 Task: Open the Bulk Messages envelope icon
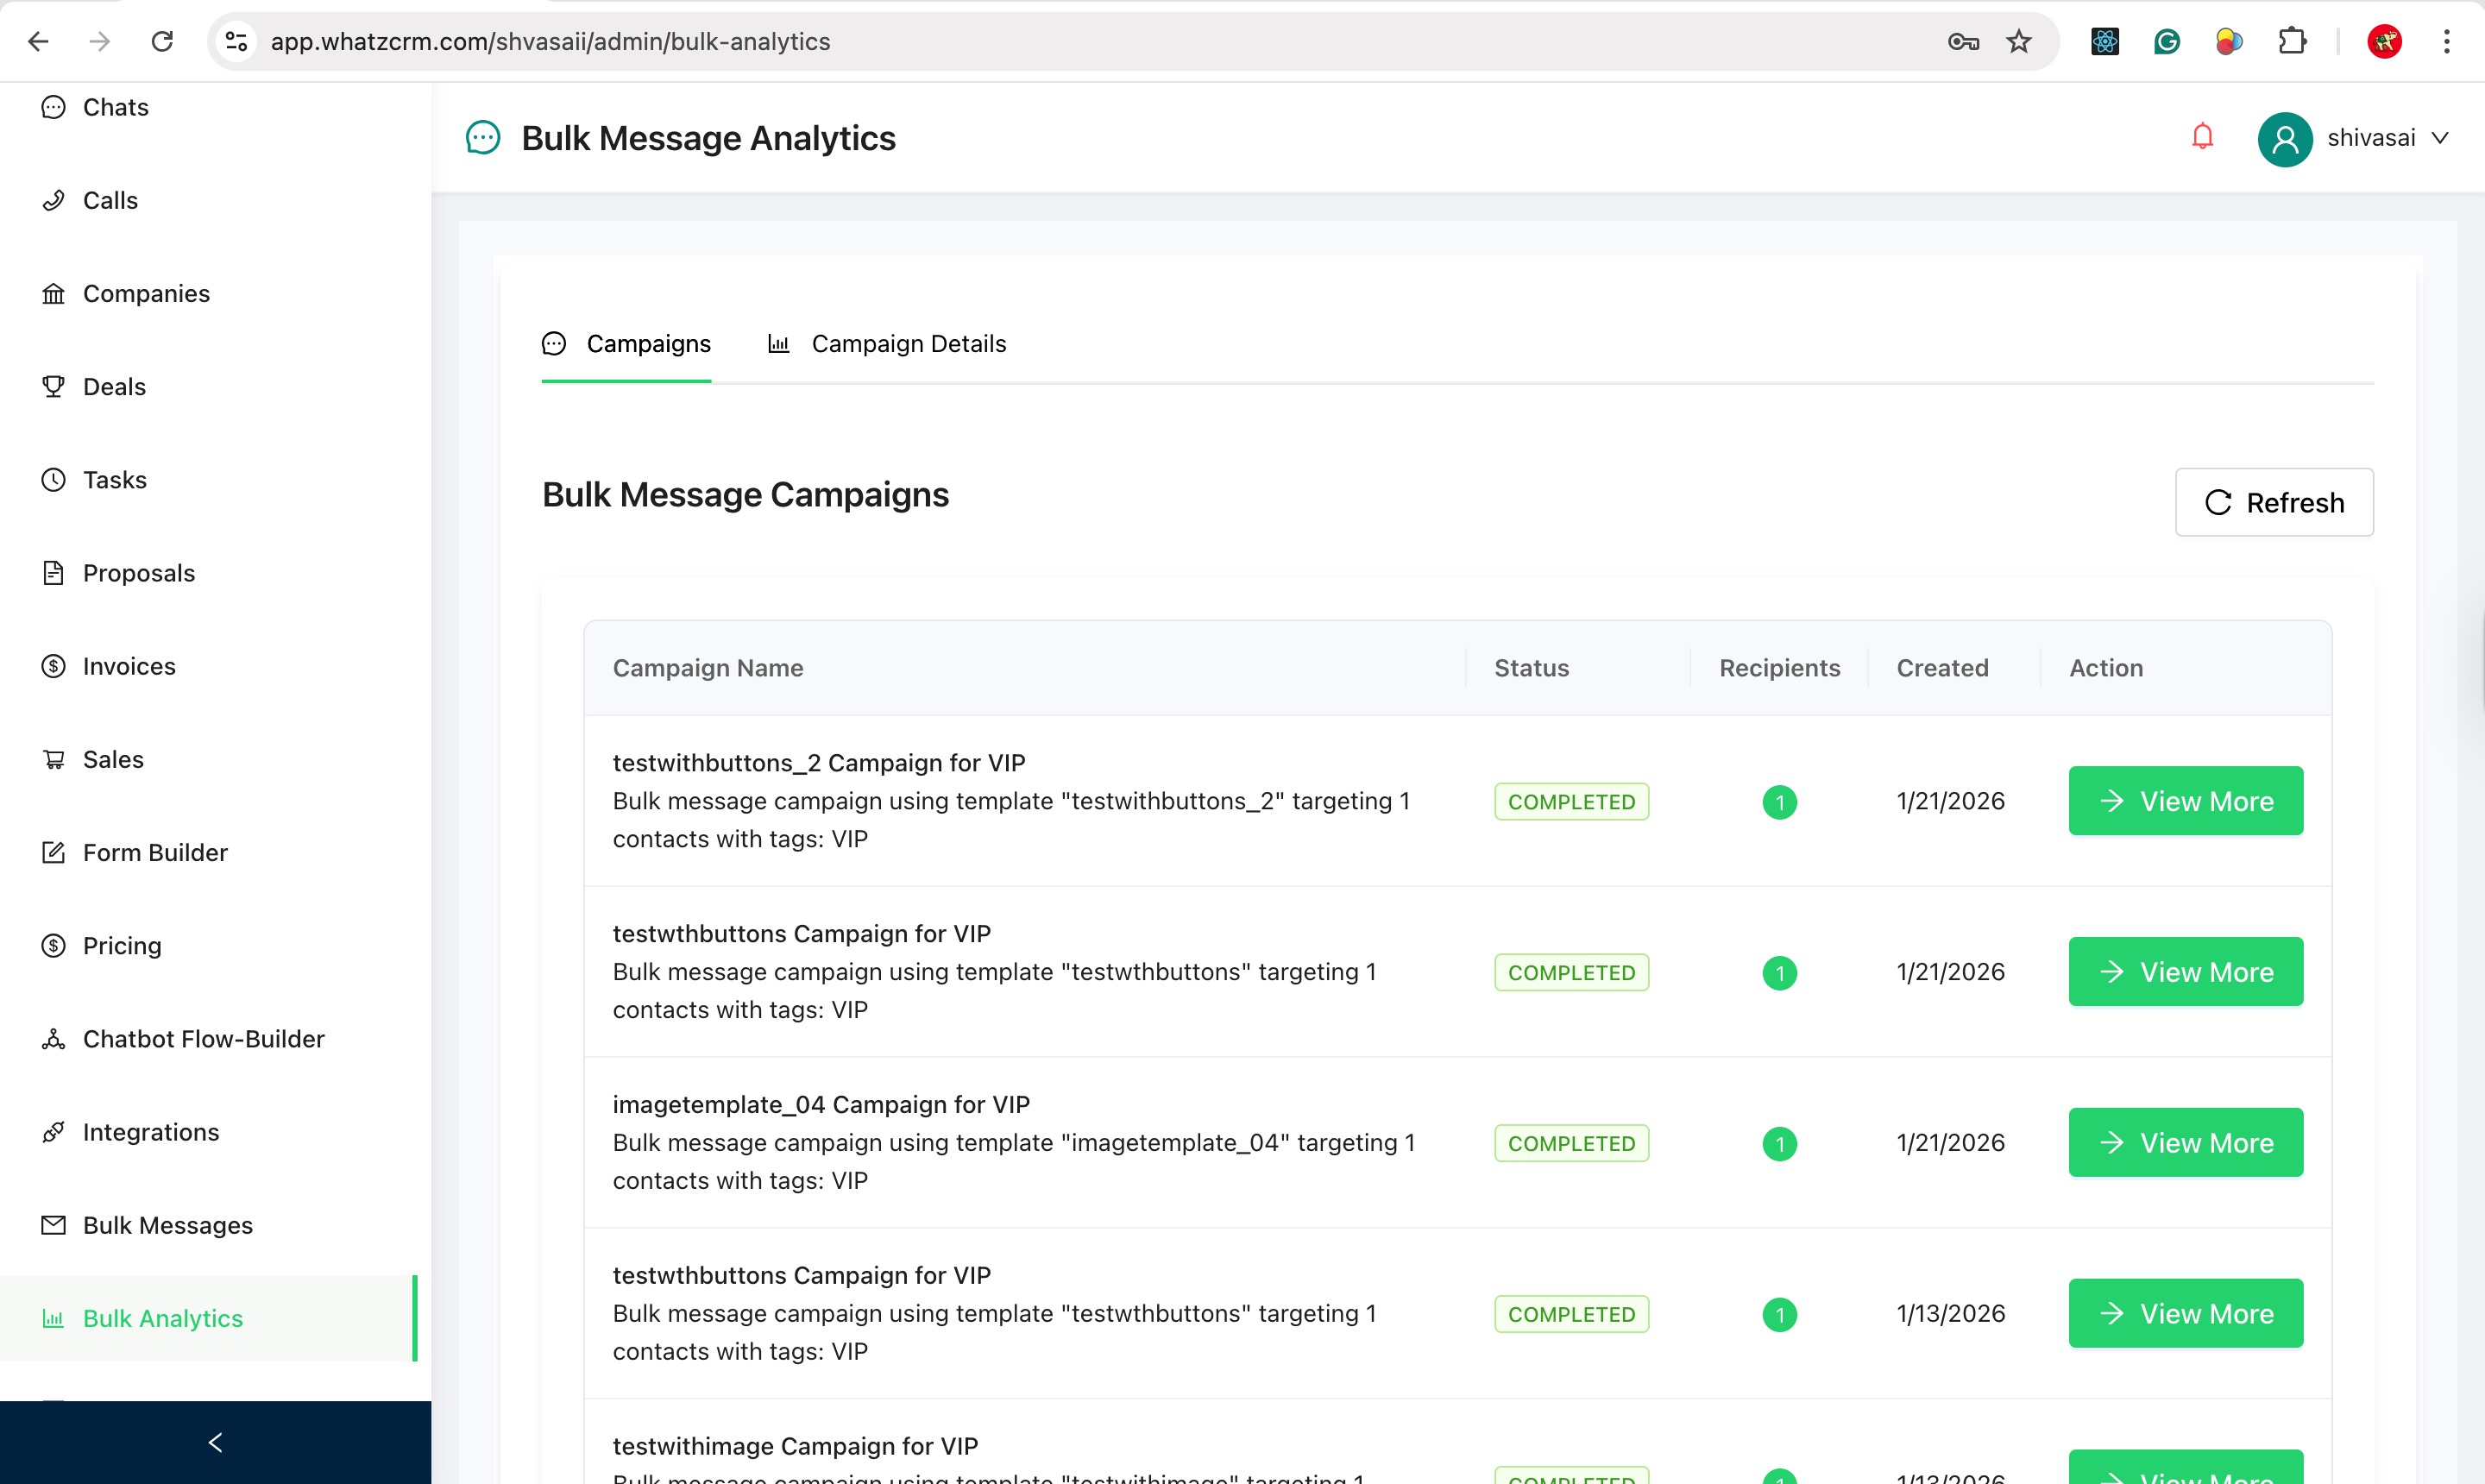pos(53,1225)
